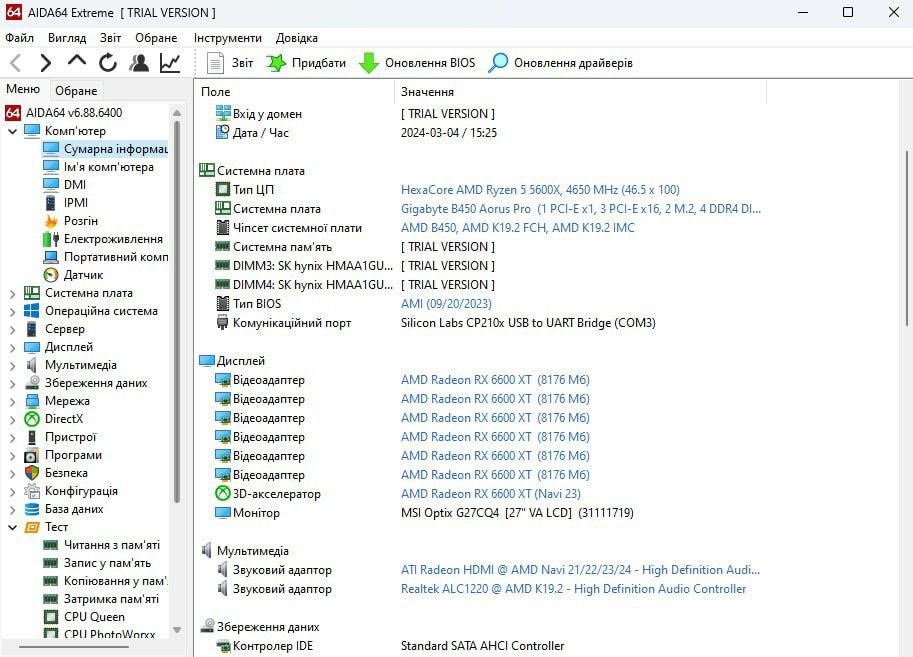Click the Refresh toolbar icon
This screenshot has width=913, height=657.
pos(108,62)
